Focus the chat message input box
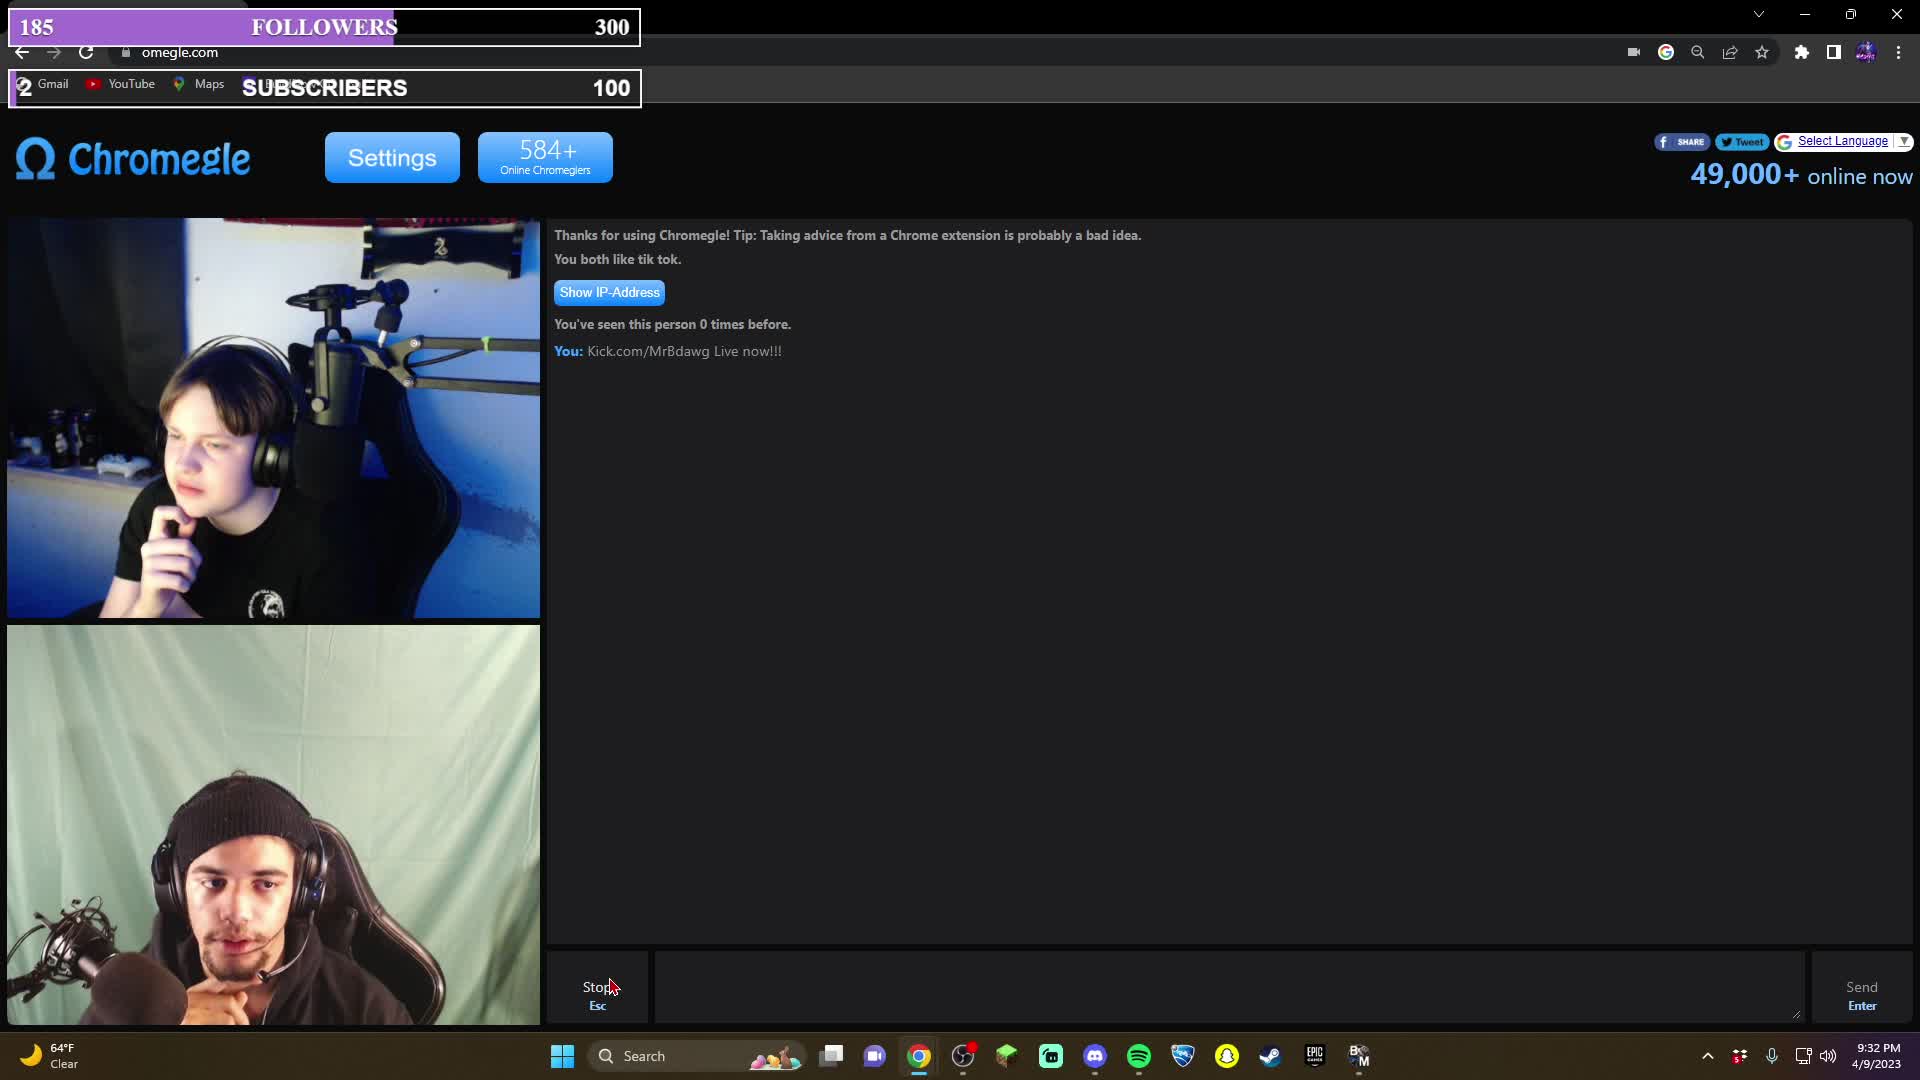 pos(1229,987)
